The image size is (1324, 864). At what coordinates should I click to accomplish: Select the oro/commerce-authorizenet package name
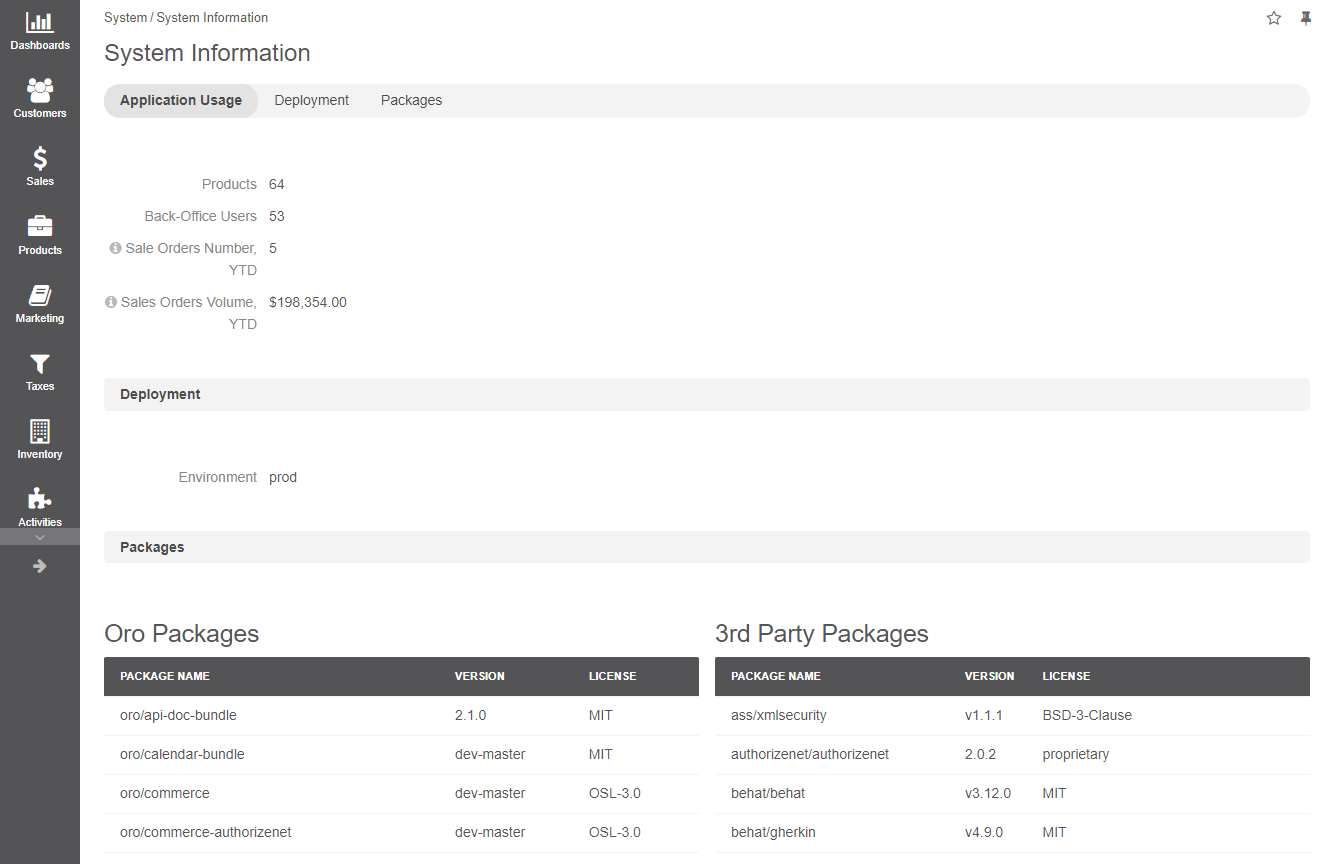pos(206,832)
